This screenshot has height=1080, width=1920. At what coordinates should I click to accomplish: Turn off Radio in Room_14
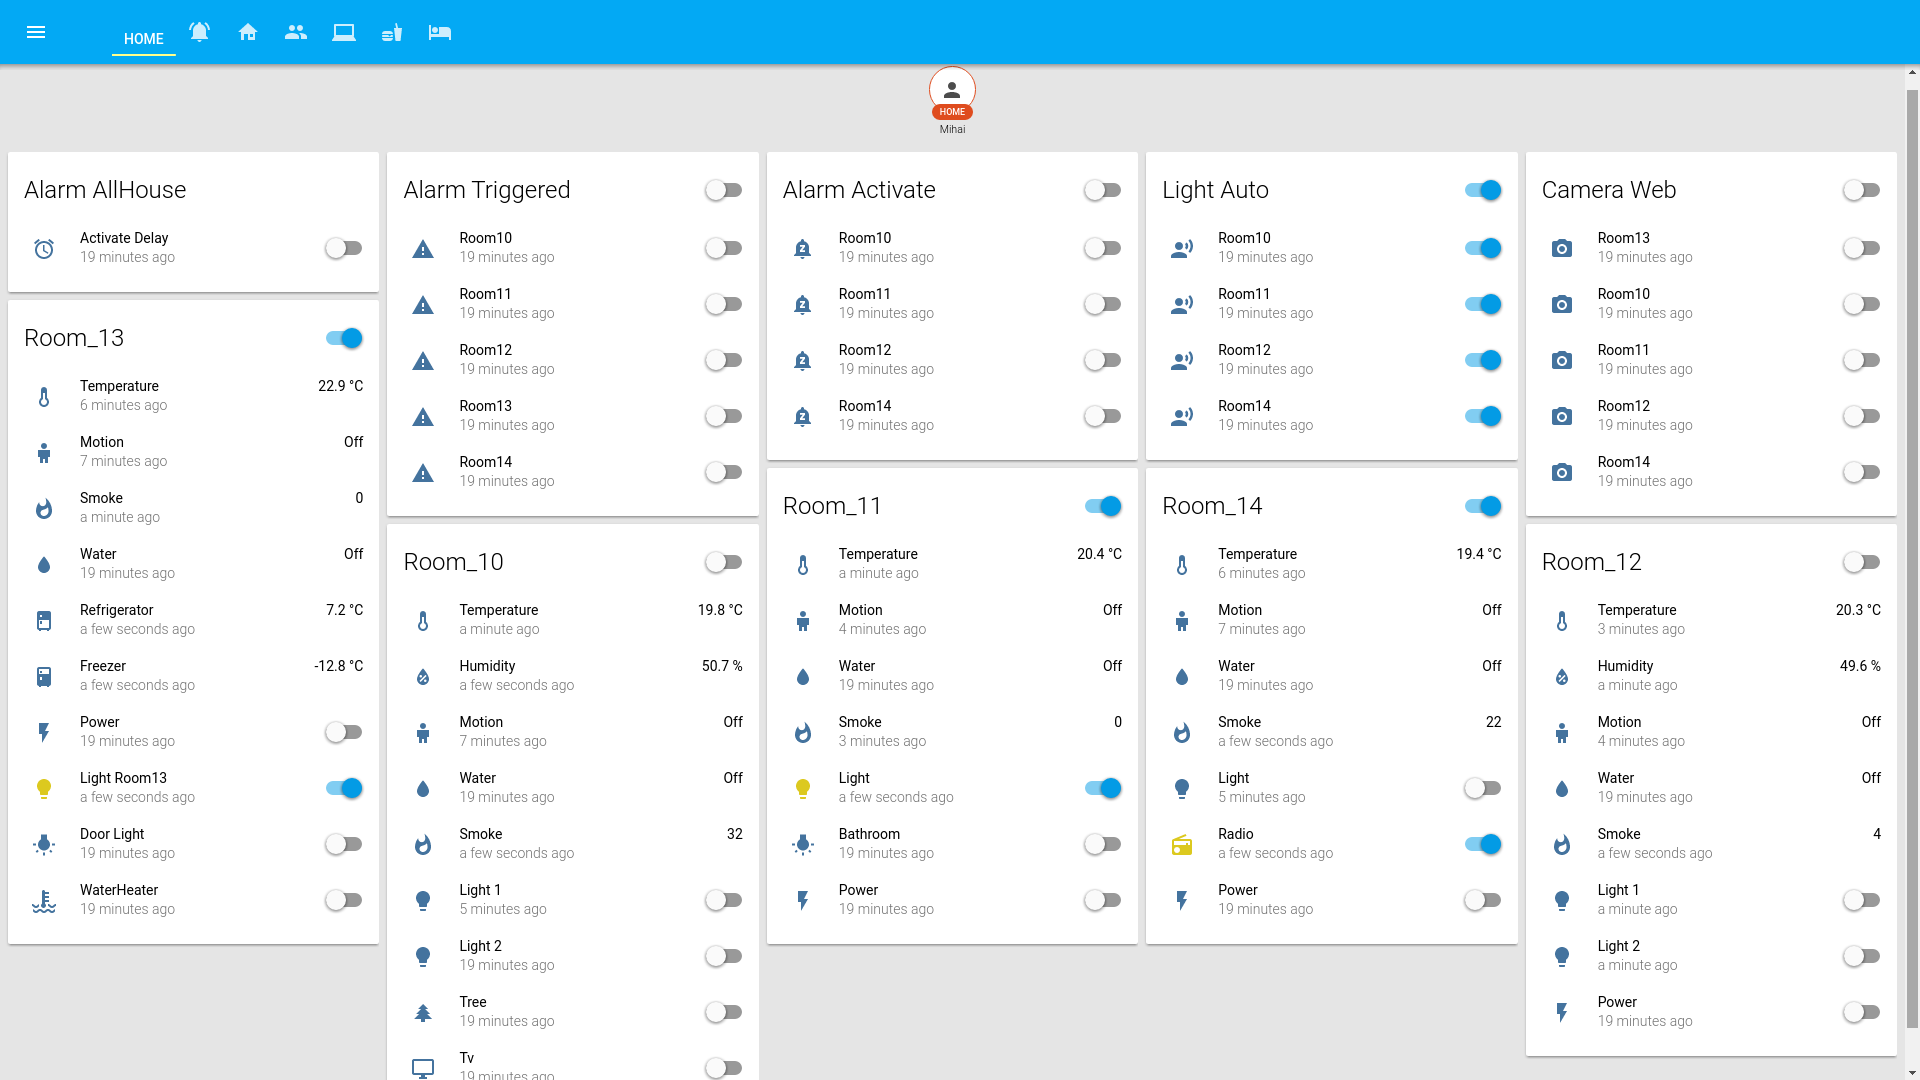[x=1482, y=844]
